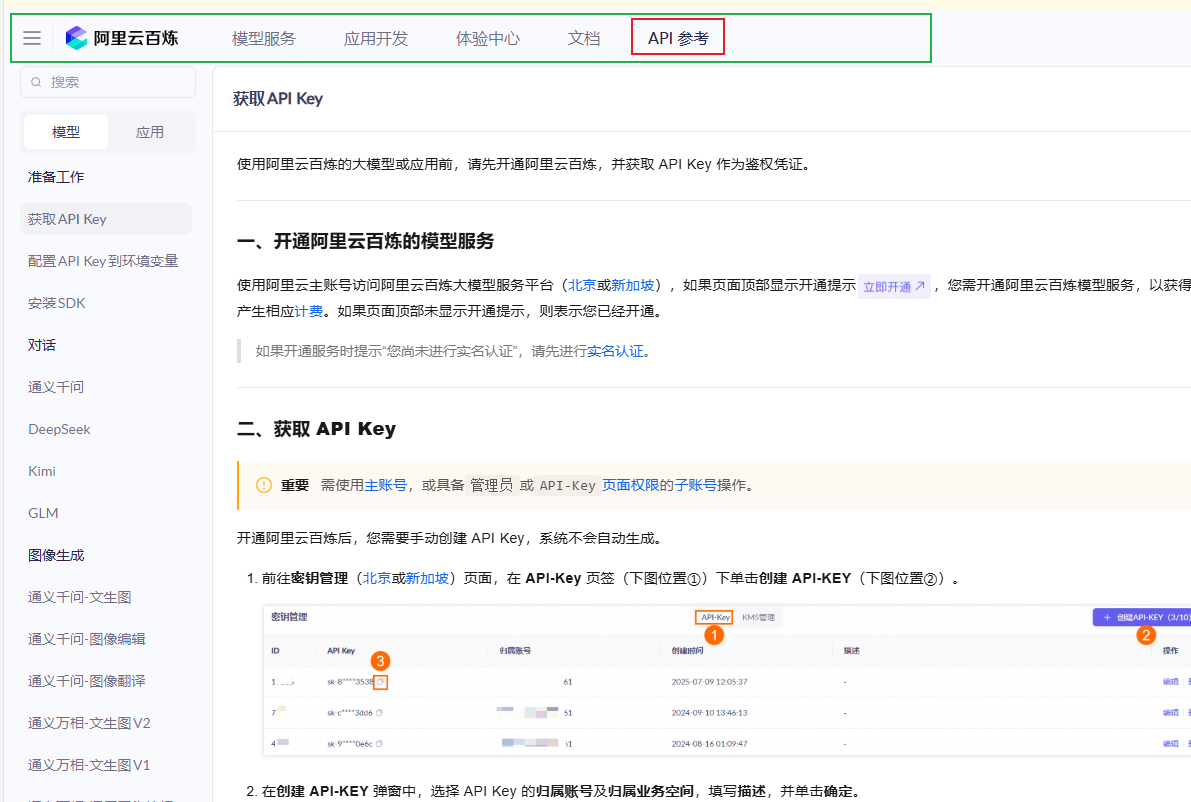Open the 页面权限 link
The height and width of the screenshot is (802, 1191).
pos(630,485)
